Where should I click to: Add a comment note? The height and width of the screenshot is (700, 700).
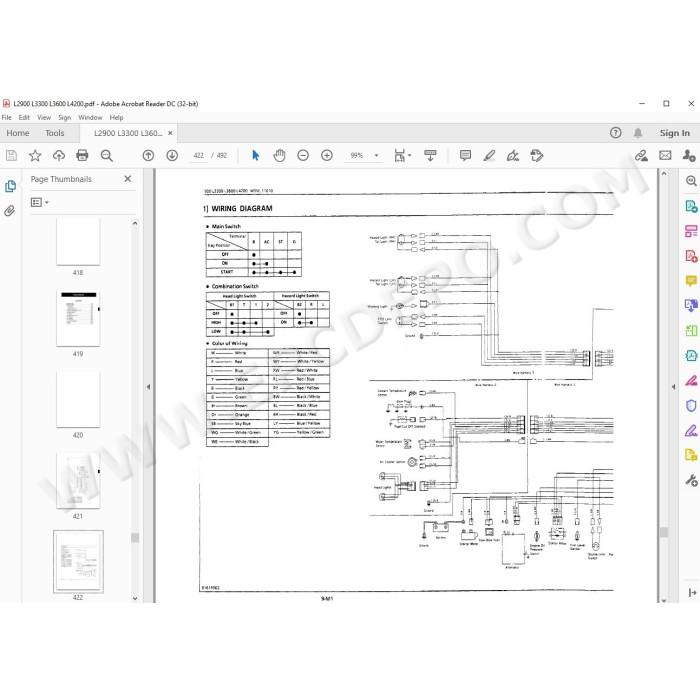465,155
